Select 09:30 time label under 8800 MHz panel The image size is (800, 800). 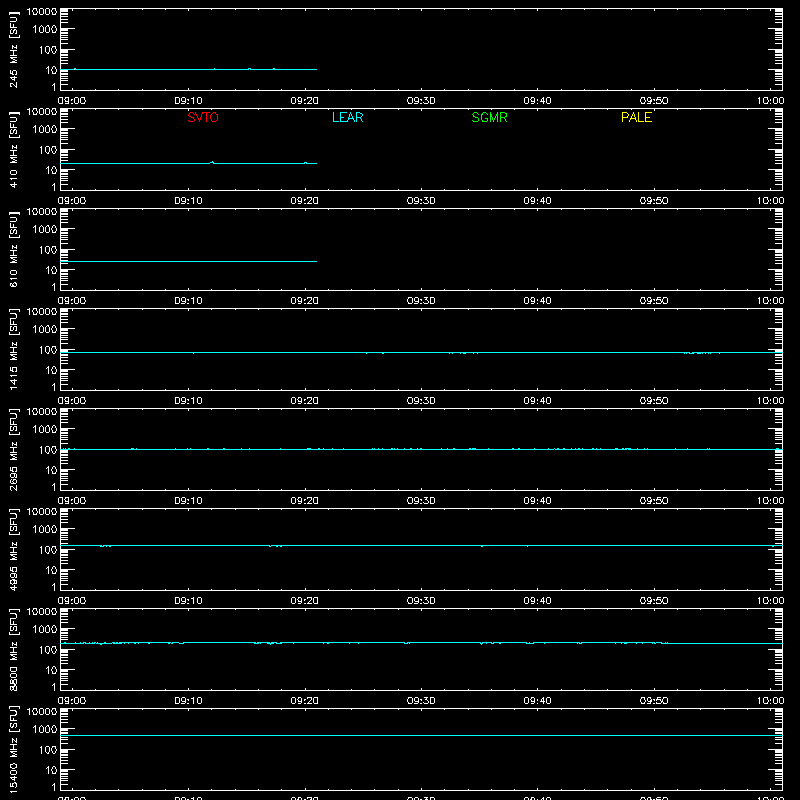tap(421, 701)
